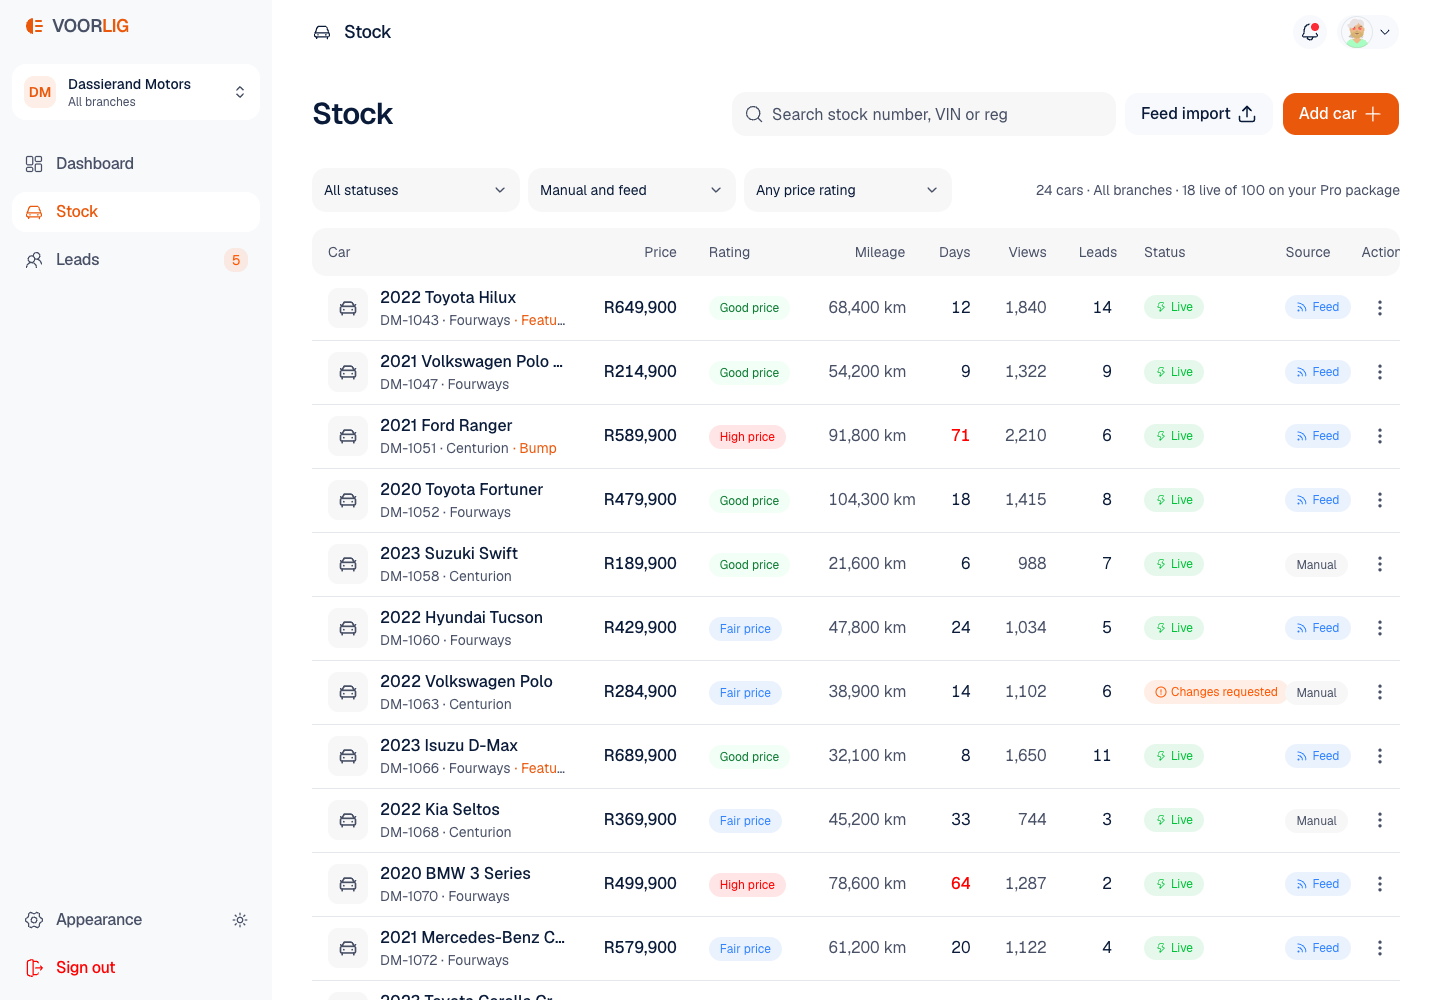
Task: Expand the All statuses filter
Action: [416, 190]
